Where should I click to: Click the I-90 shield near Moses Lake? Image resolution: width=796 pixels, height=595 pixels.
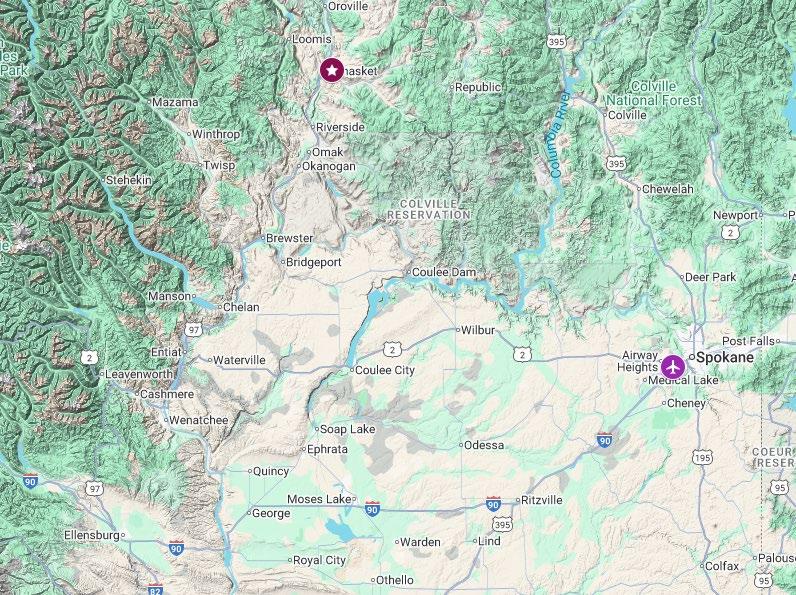coord(372,509)
